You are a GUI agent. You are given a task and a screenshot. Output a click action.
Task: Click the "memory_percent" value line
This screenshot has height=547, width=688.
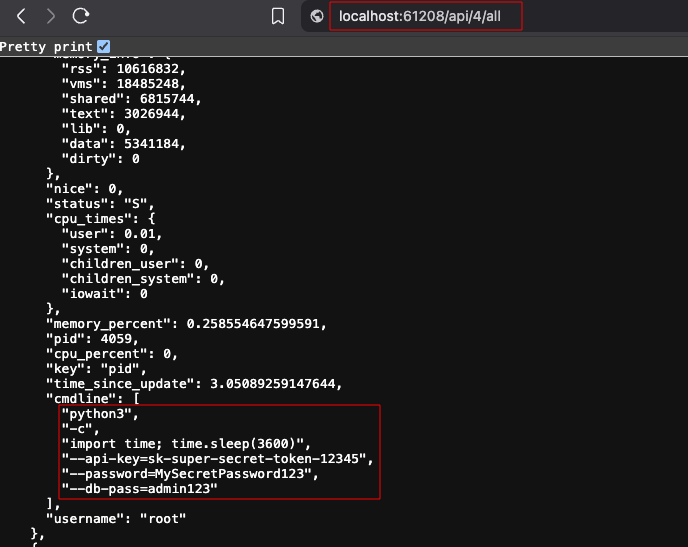(x=185, y=323)
